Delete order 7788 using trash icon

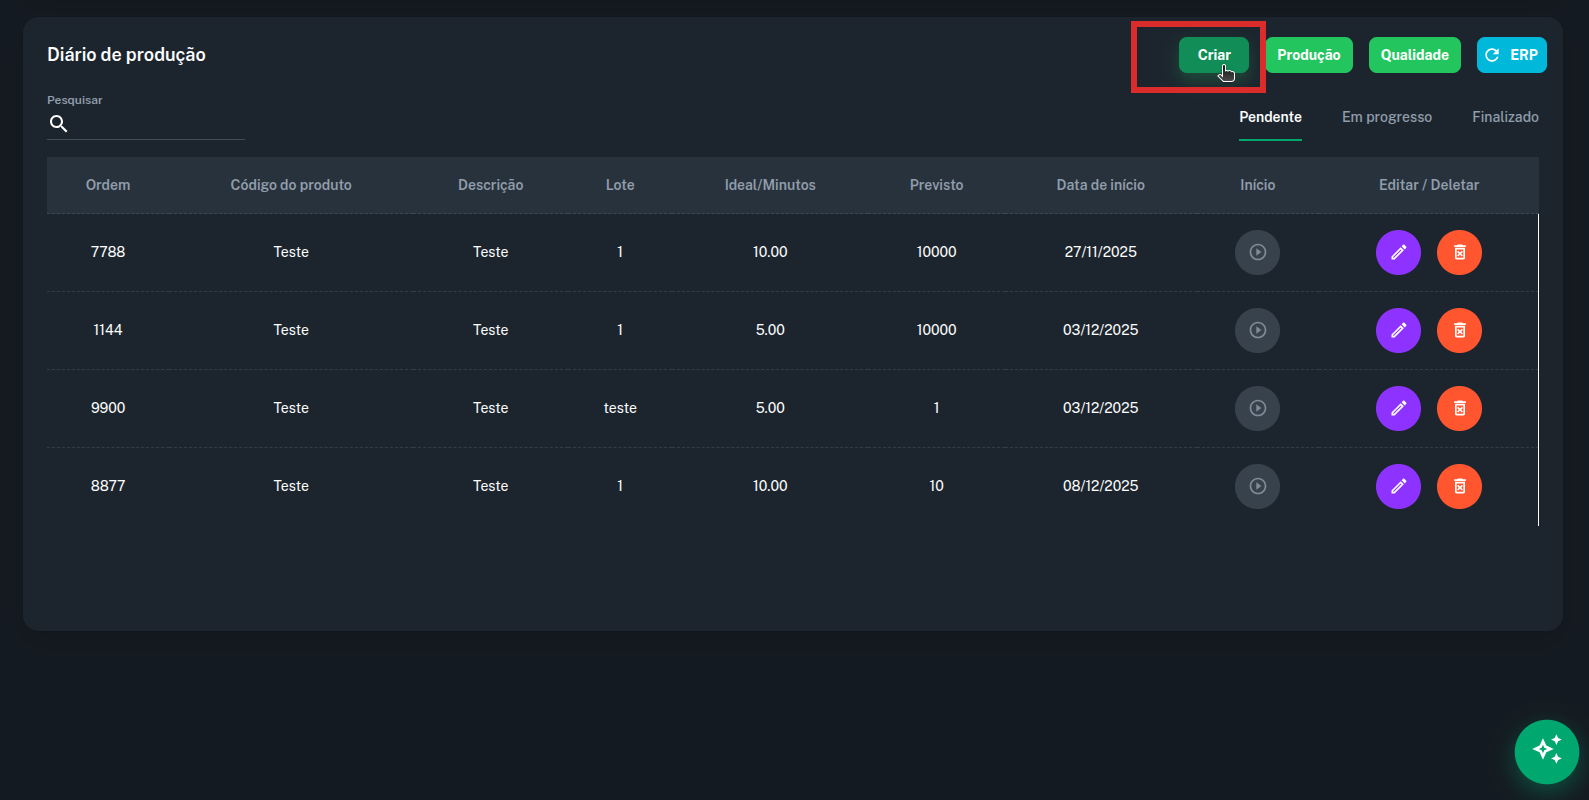(1459, 252)
